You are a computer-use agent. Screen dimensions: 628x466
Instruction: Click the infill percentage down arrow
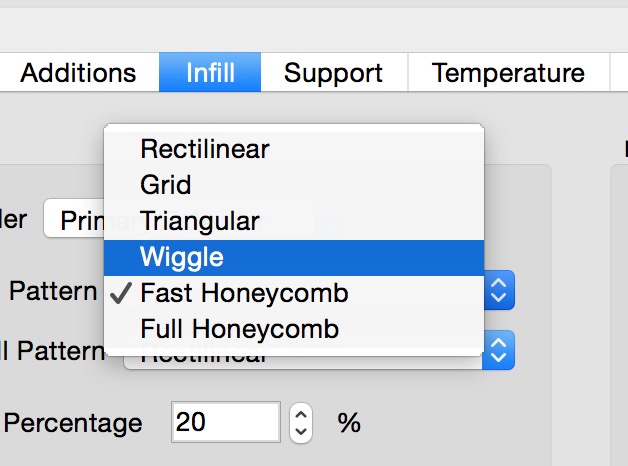300,432
